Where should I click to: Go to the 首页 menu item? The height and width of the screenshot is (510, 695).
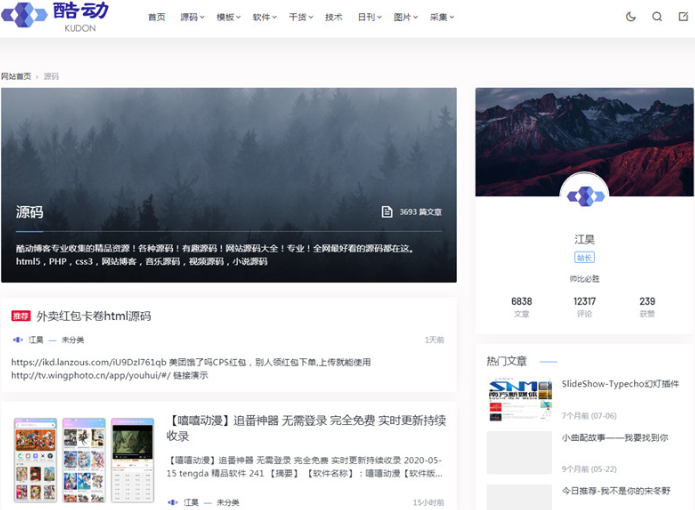[157, 17]
